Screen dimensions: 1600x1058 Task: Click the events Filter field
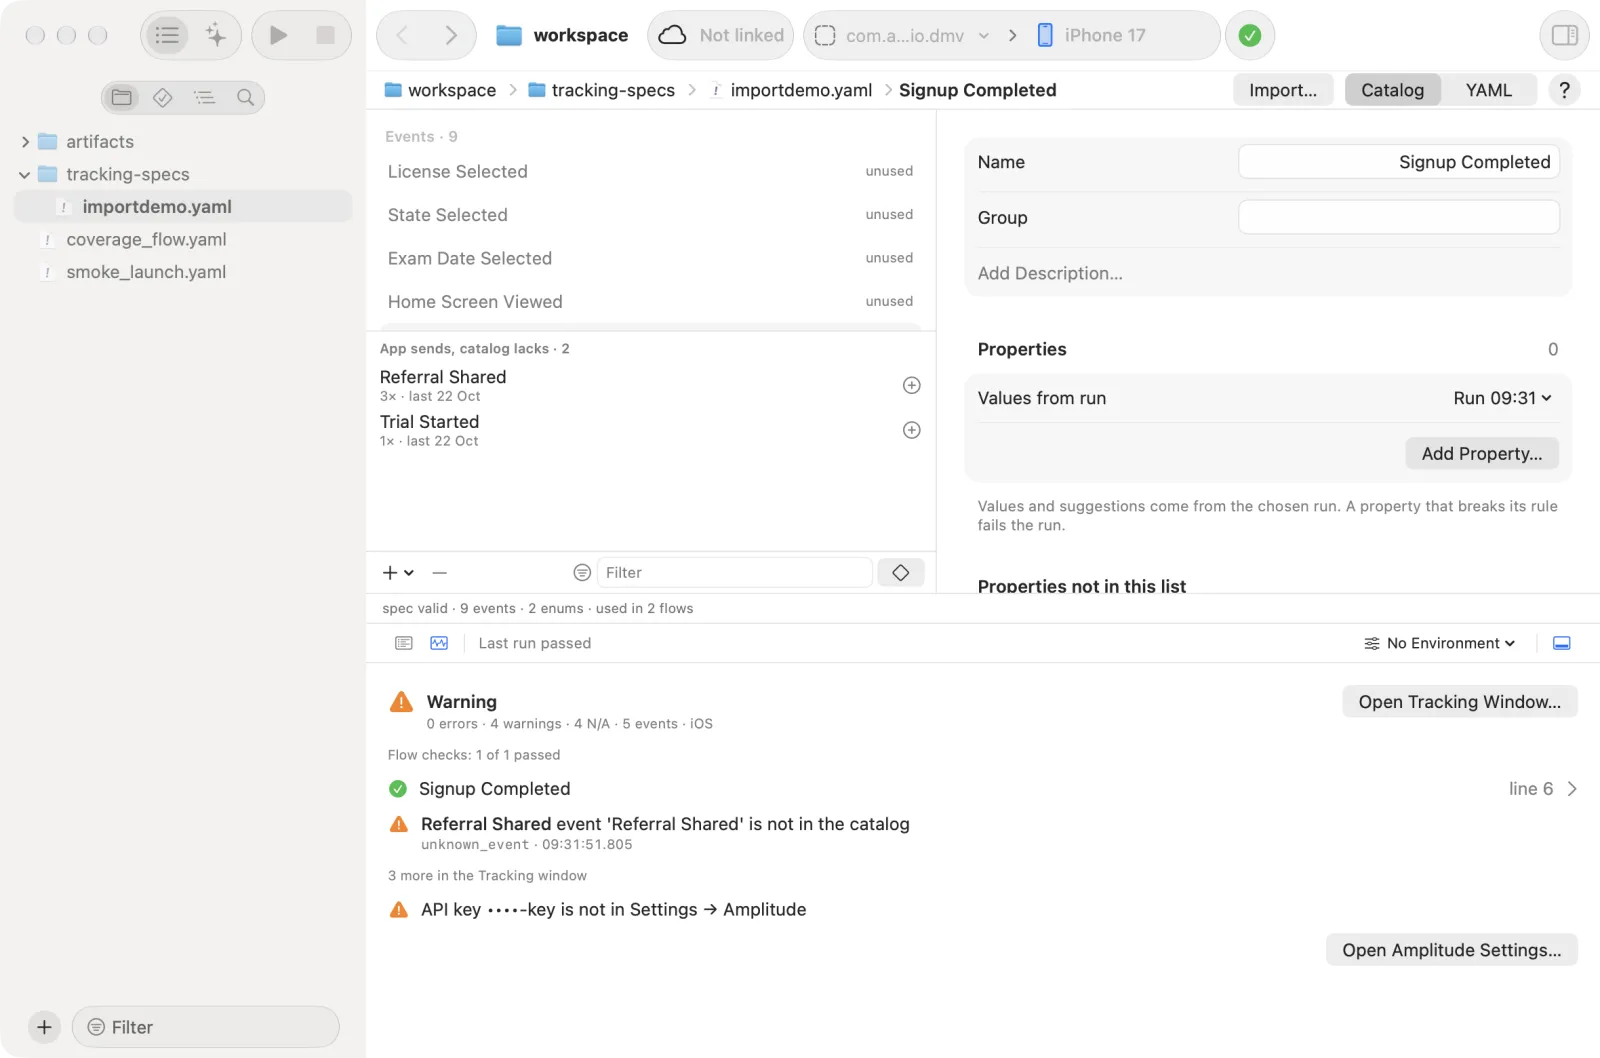734,573
